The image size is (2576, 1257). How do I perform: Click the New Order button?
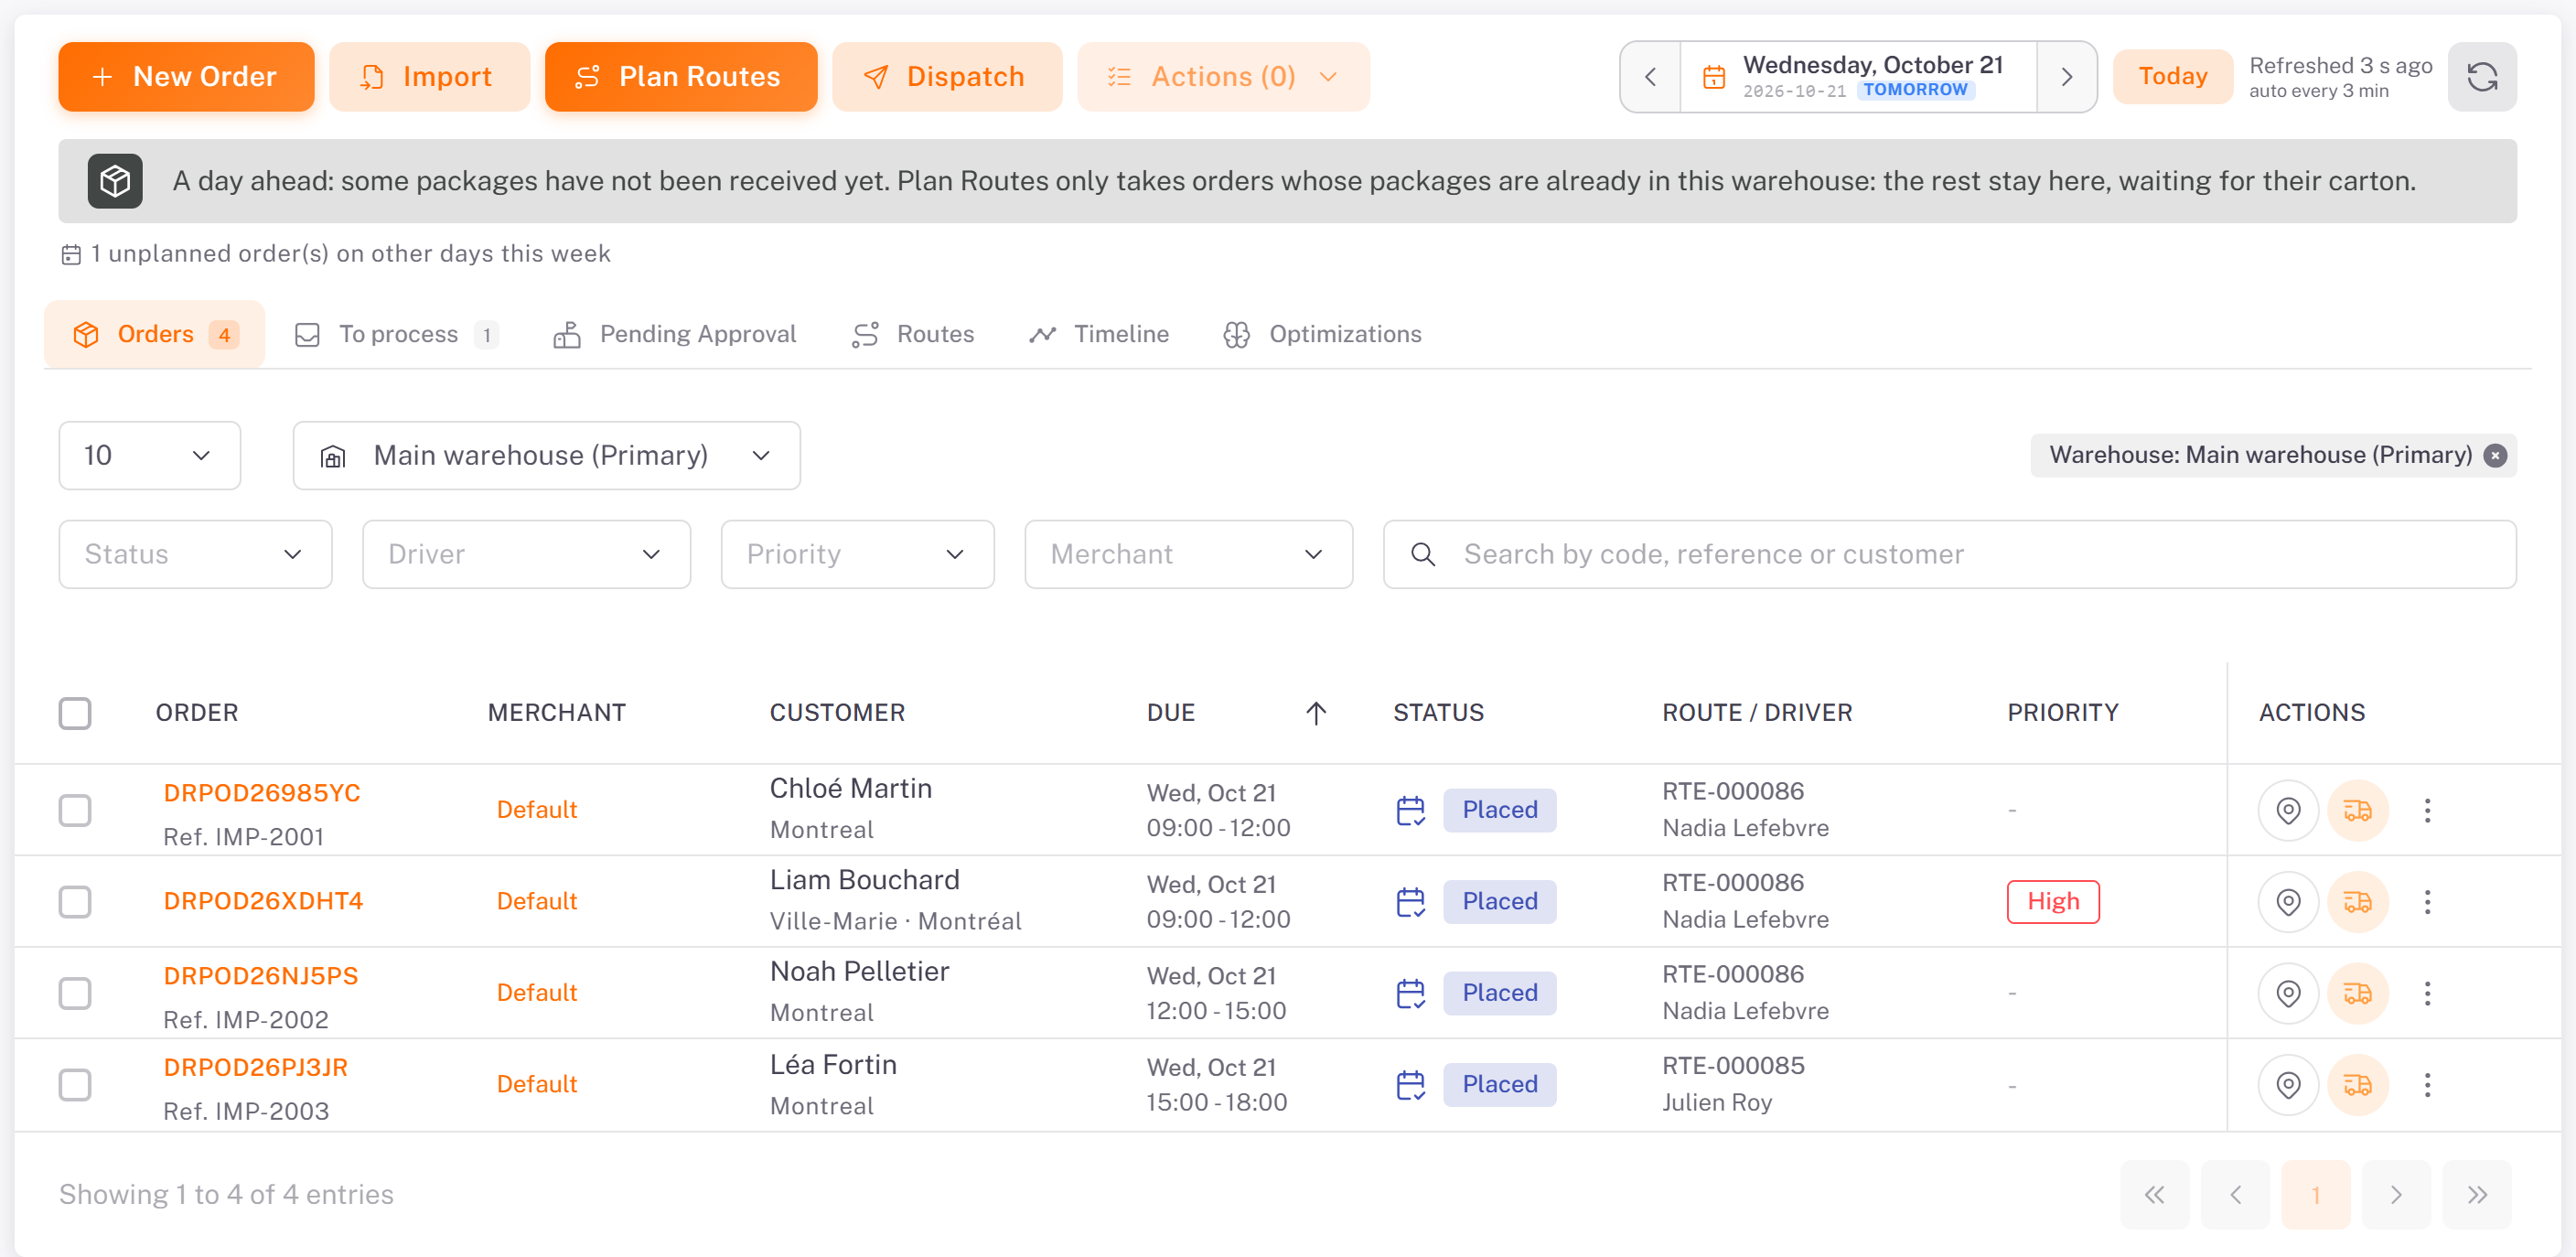186,77
